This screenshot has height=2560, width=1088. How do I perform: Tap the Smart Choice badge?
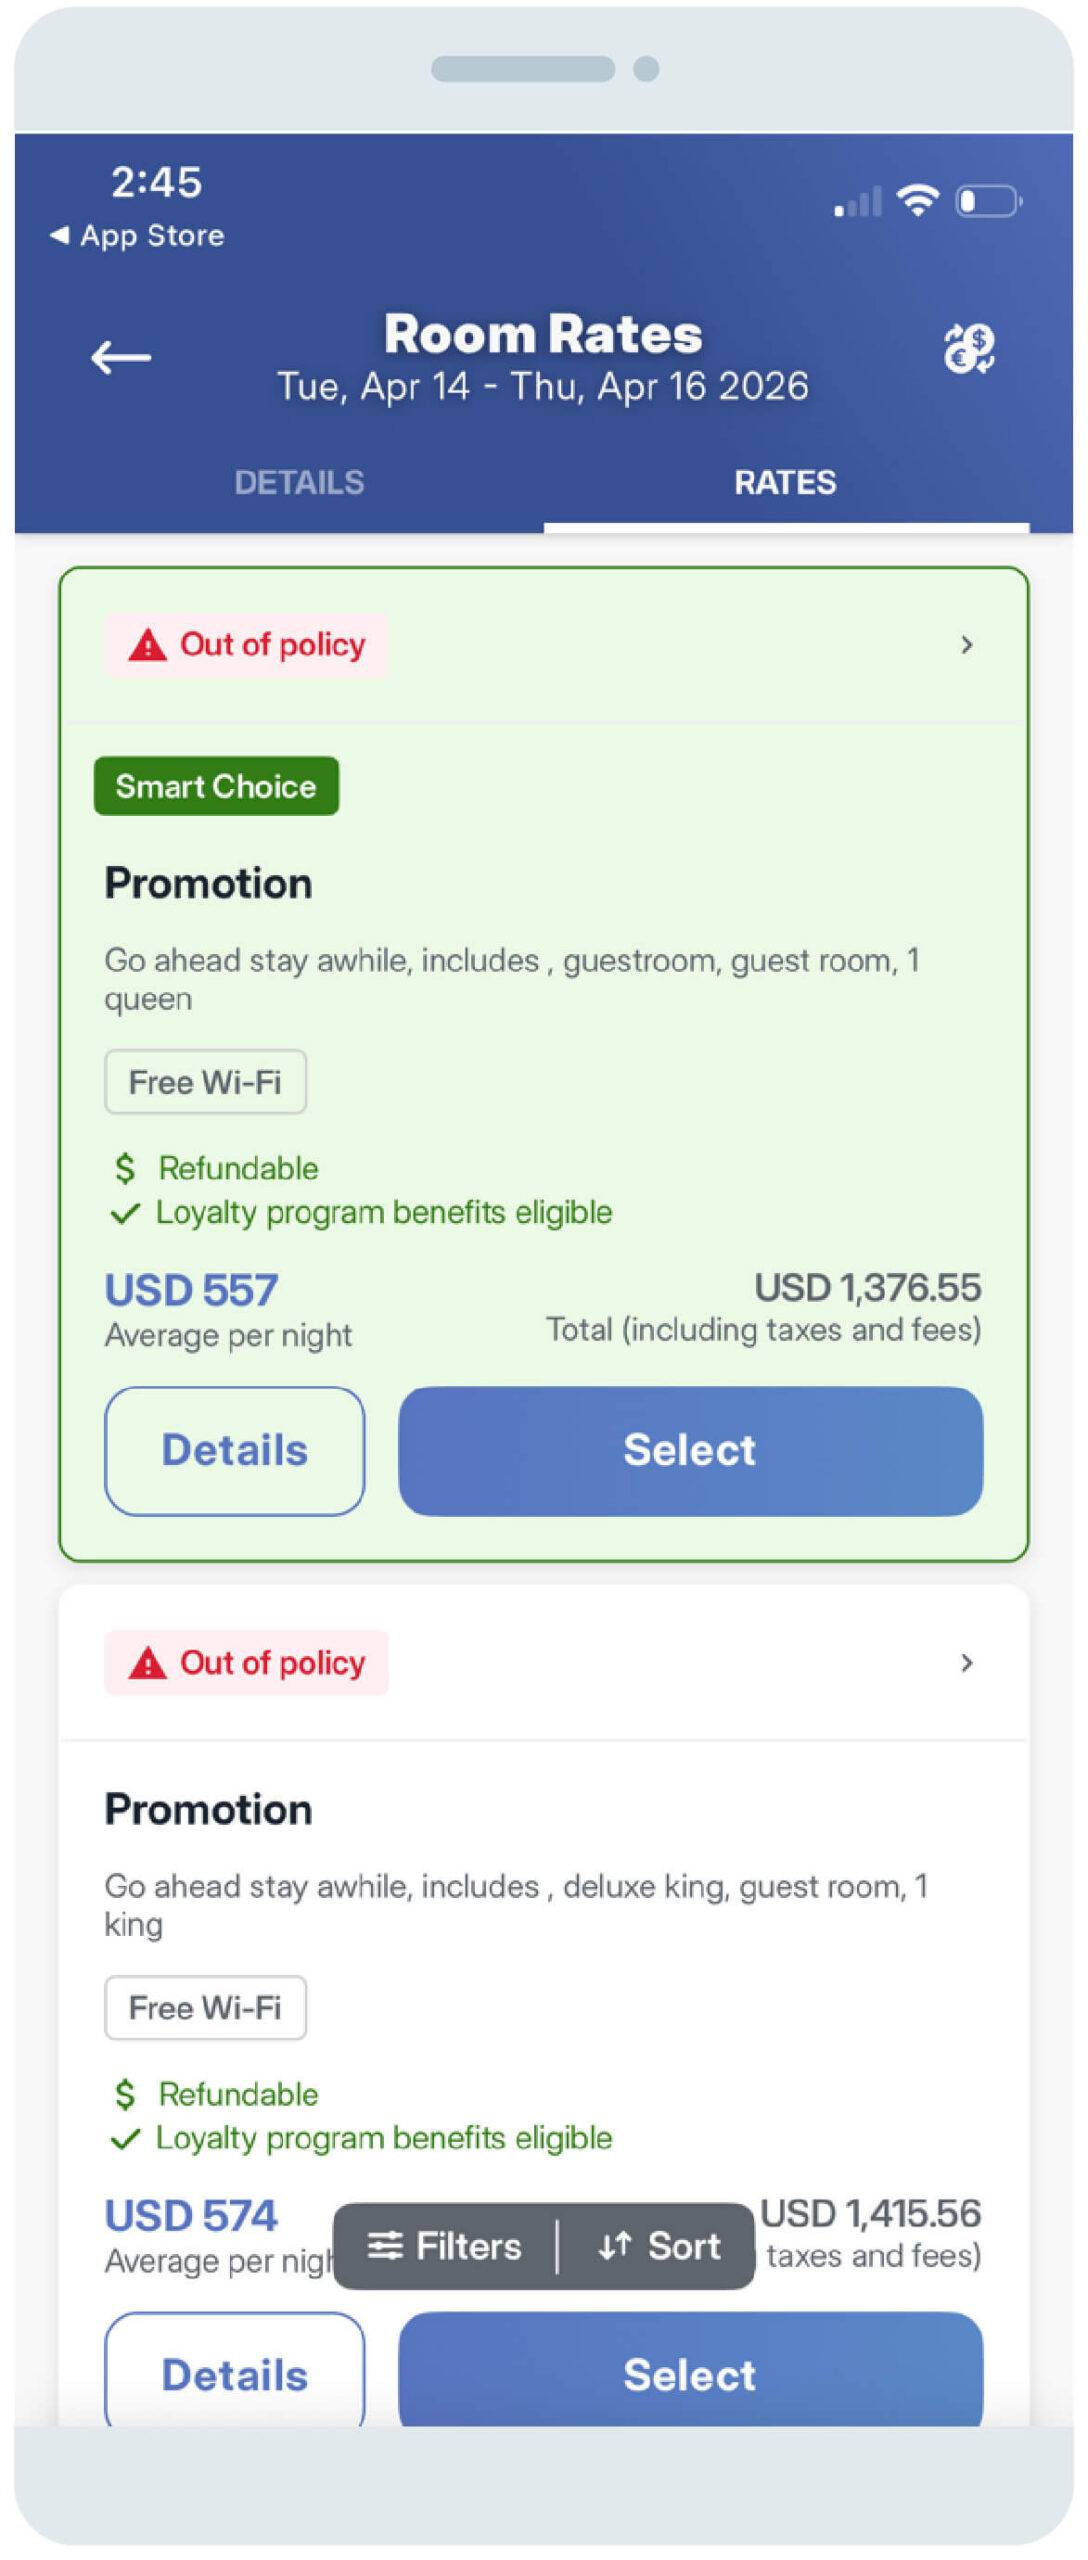tap(216, 786)
